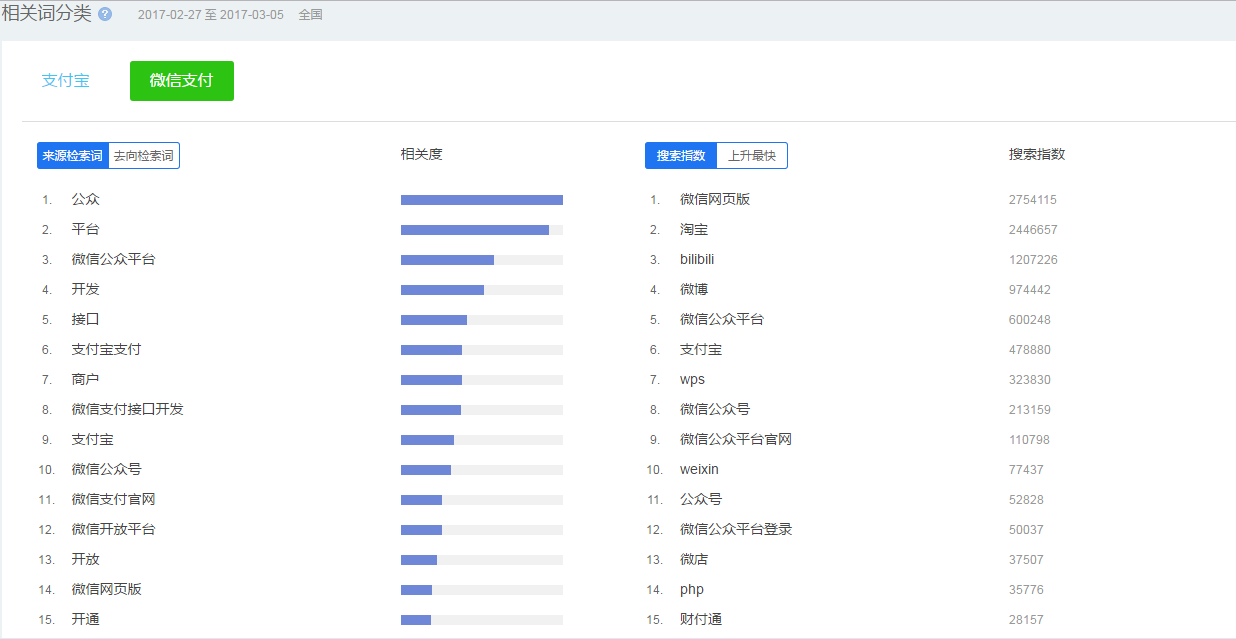Viewport: 1236px width, 639px height.
Task: Click the search index value 478880
Action: [x=1030, y=350]
